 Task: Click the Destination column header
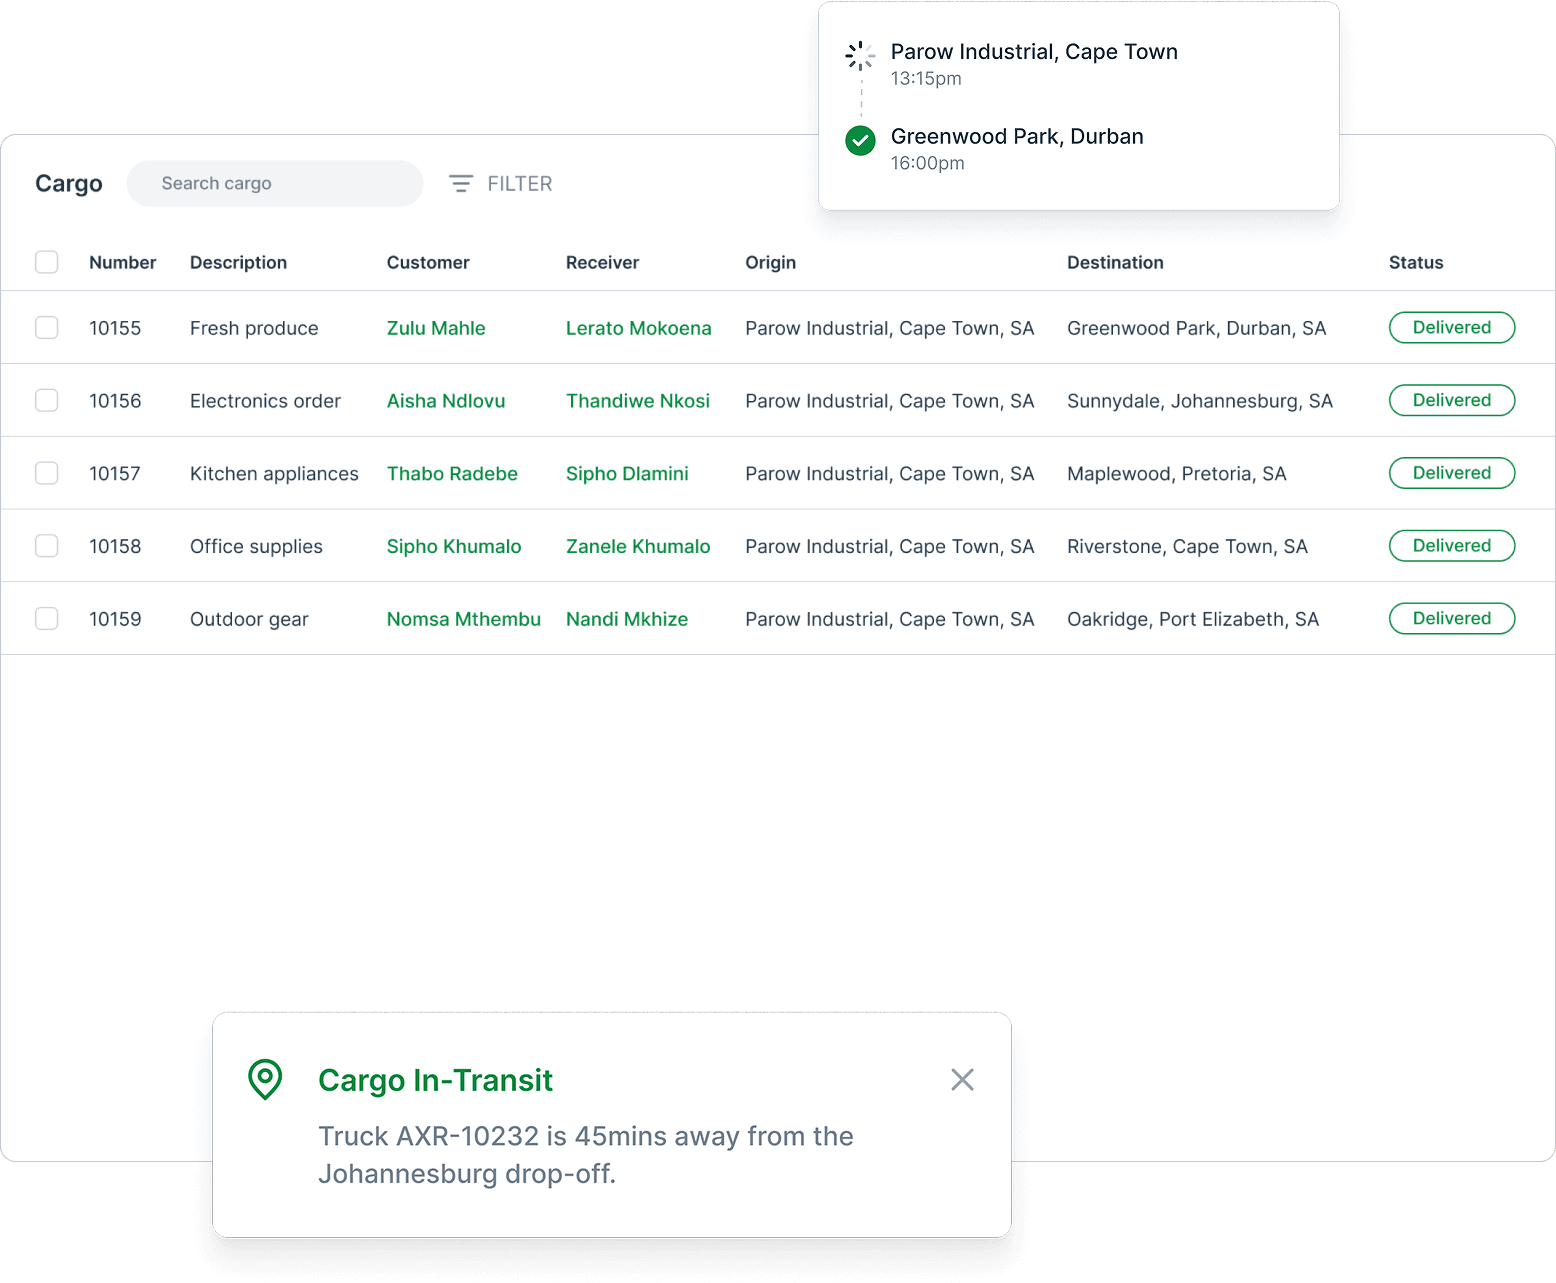1115,262
